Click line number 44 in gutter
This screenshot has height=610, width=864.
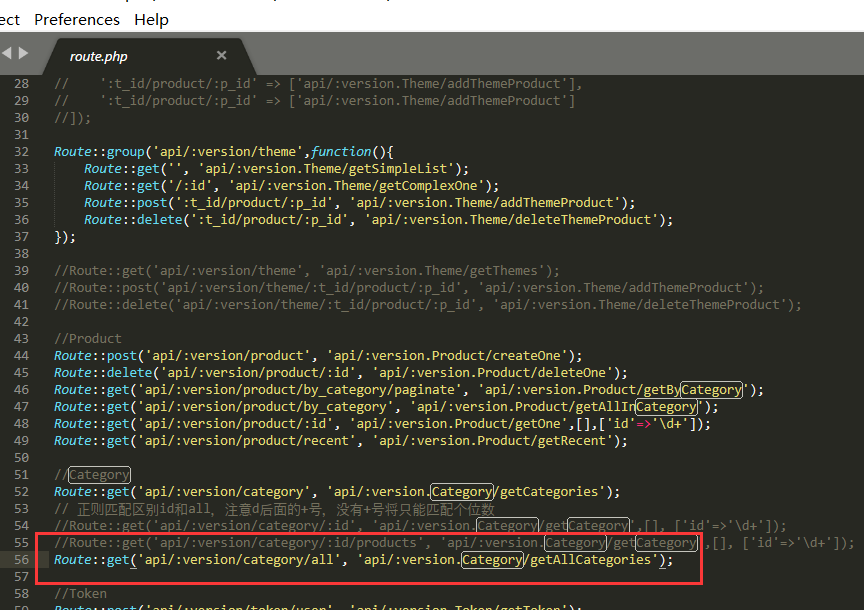click(x=21, y=356)
